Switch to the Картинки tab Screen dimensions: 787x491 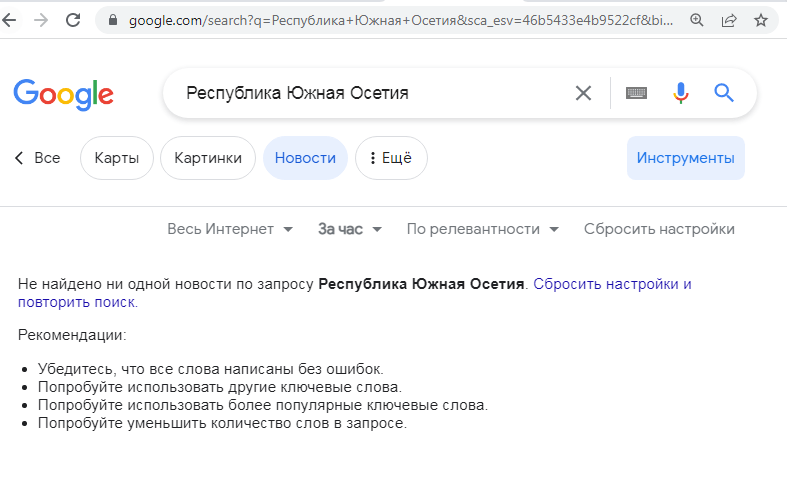[208, 158]
